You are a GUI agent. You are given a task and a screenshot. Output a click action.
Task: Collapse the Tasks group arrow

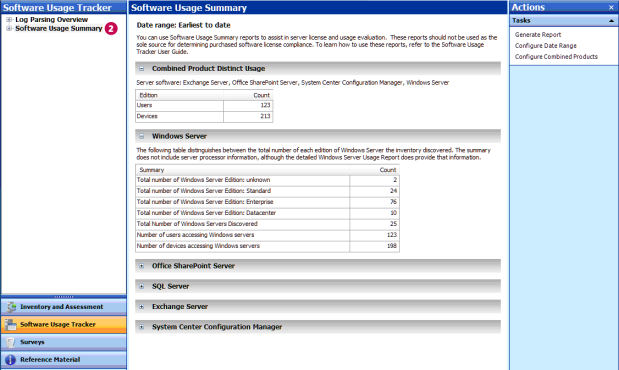coord(611,21)
